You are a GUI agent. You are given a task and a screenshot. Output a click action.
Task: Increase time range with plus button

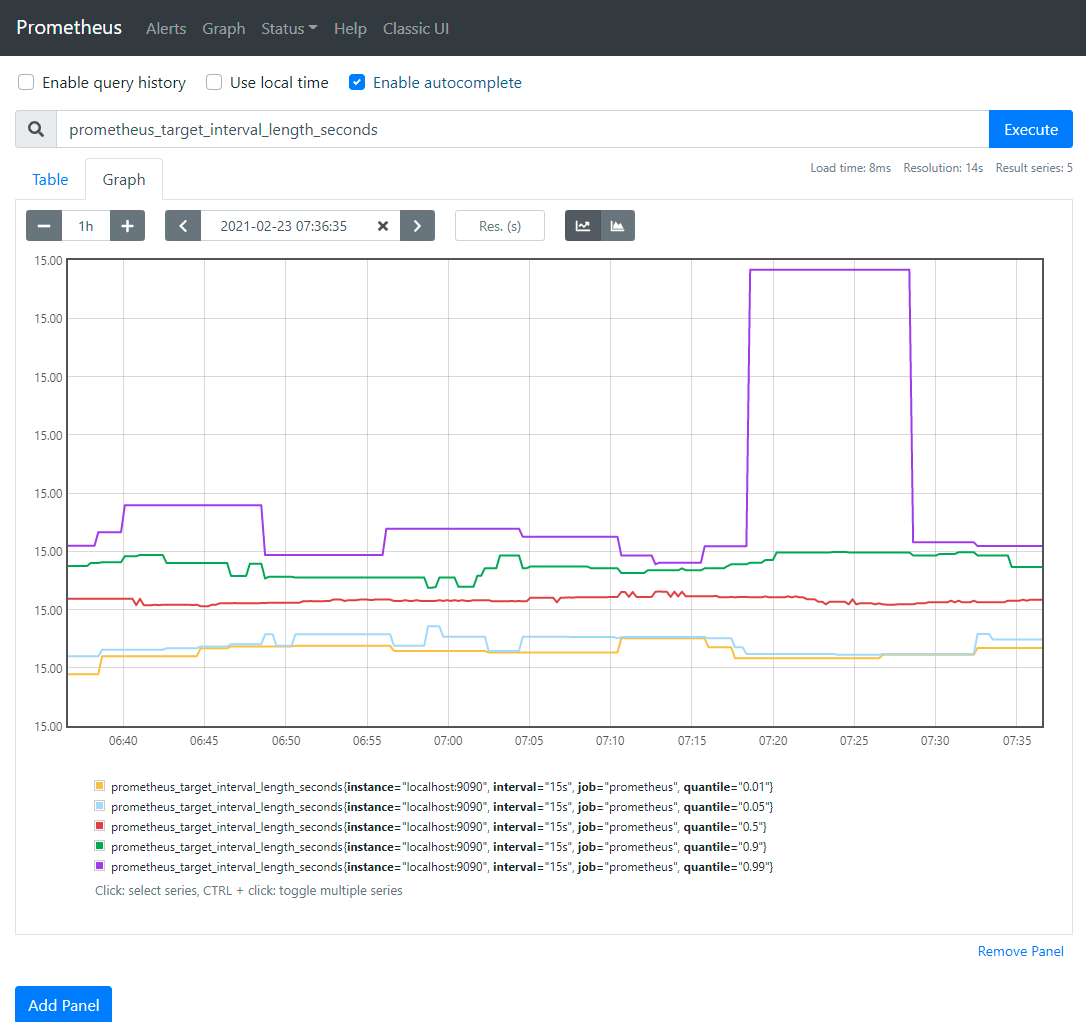(x=127, y=226)
